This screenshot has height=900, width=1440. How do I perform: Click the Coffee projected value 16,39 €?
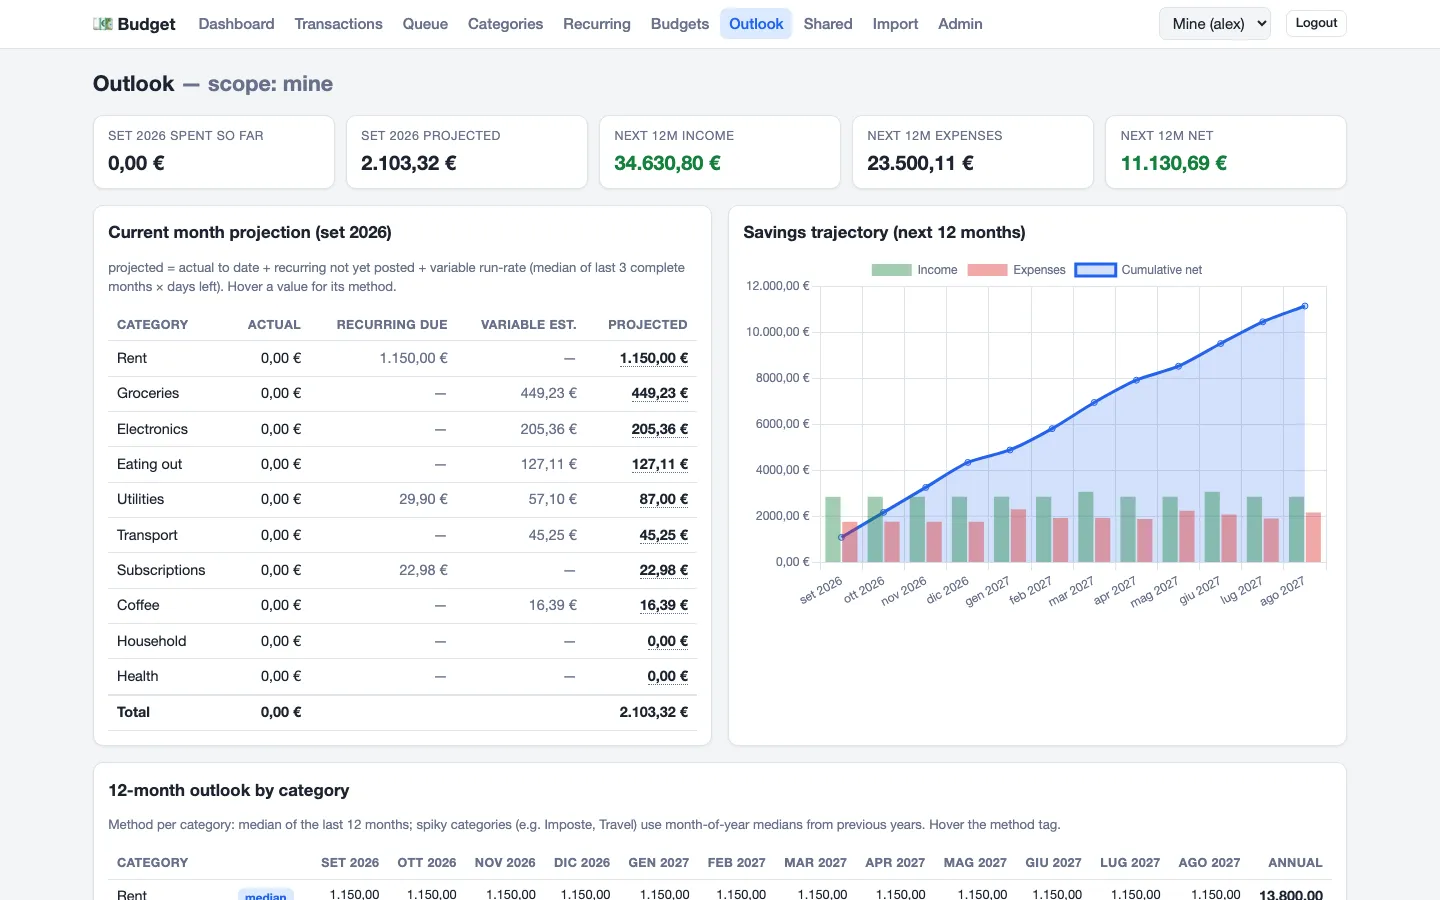point(664,605)
